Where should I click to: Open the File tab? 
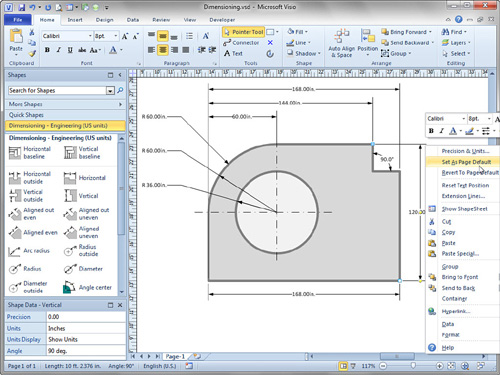point(18,20)
